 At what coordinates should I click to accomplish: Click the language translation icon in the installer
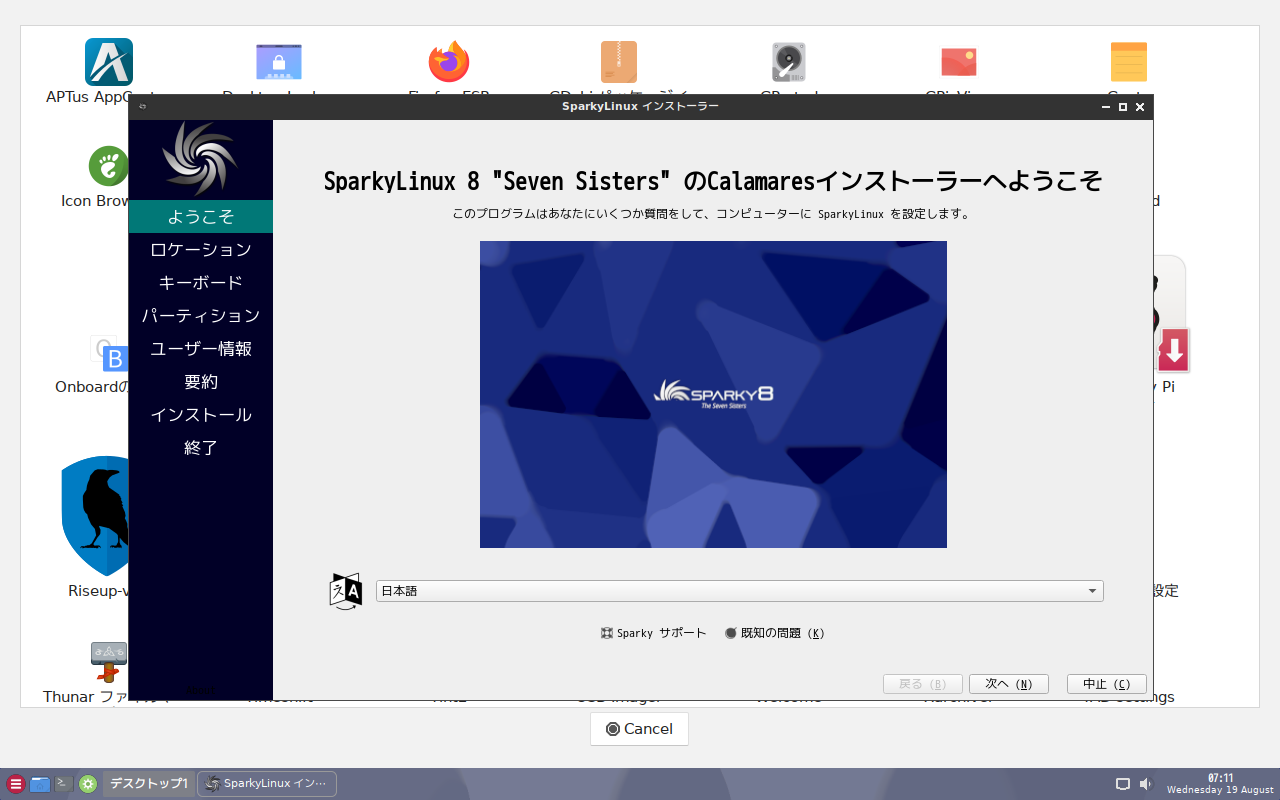(345, 591)
